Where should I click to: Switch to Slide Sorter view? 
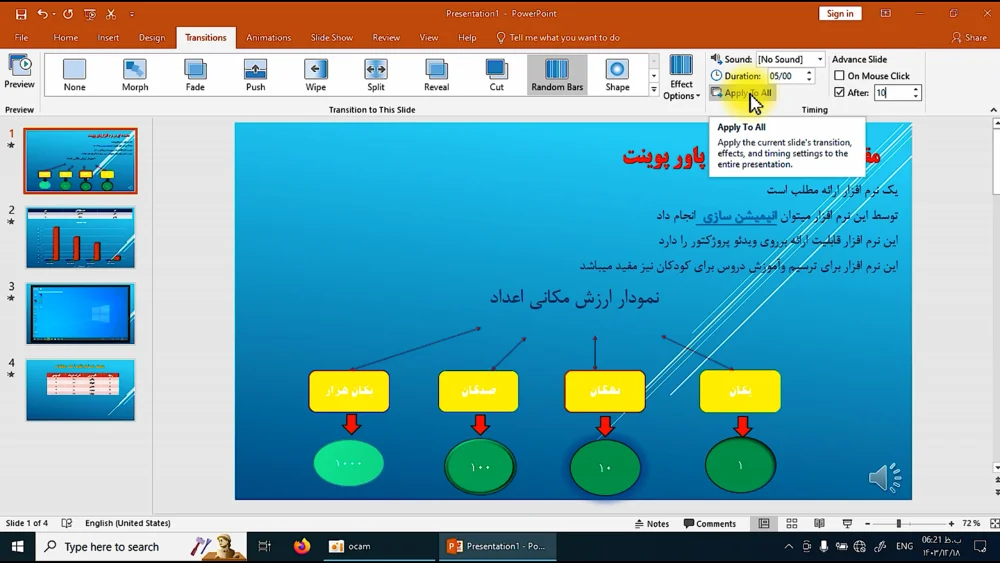[791, 523]
